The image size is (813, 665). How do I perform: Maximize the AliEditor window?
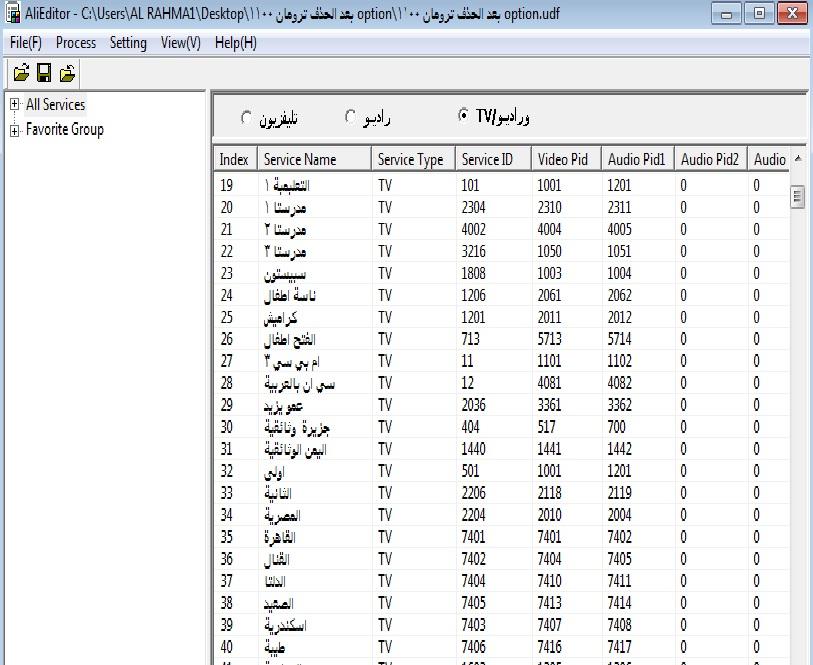coord(759,13)
